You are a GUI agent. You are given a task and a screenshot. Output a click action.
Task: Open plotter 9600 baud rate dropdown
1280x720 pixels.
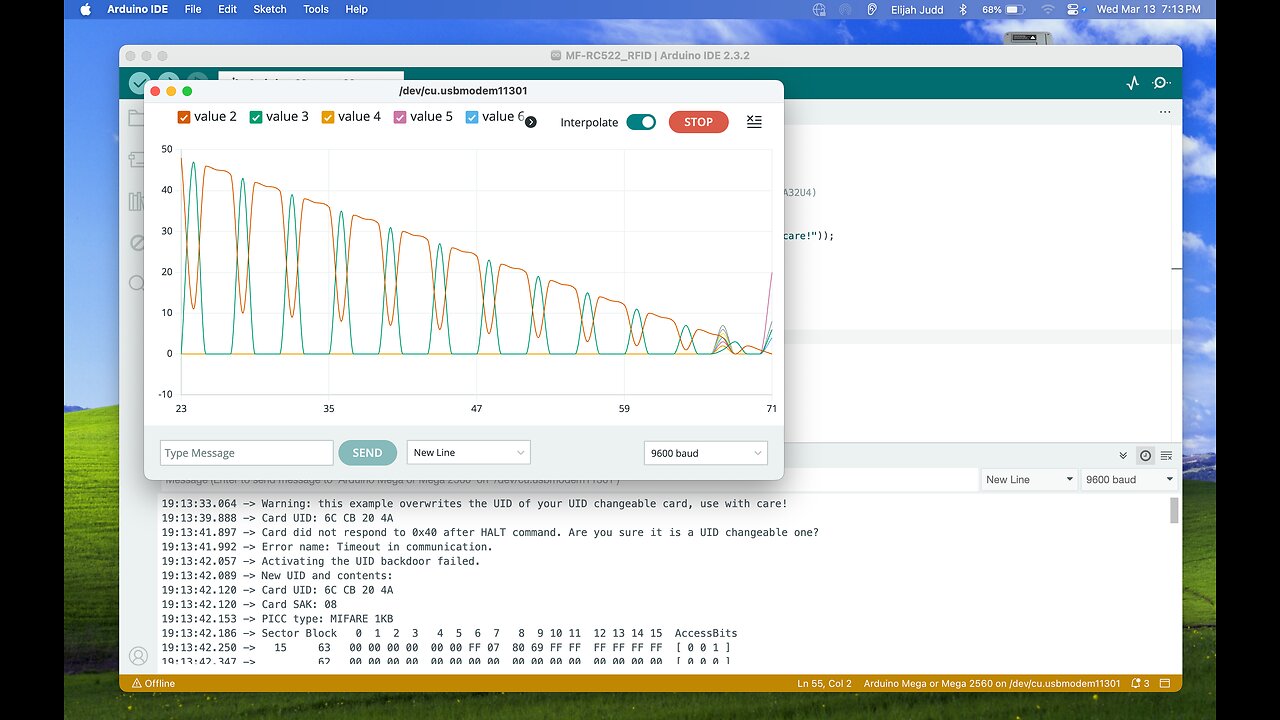tap(706, 453)
